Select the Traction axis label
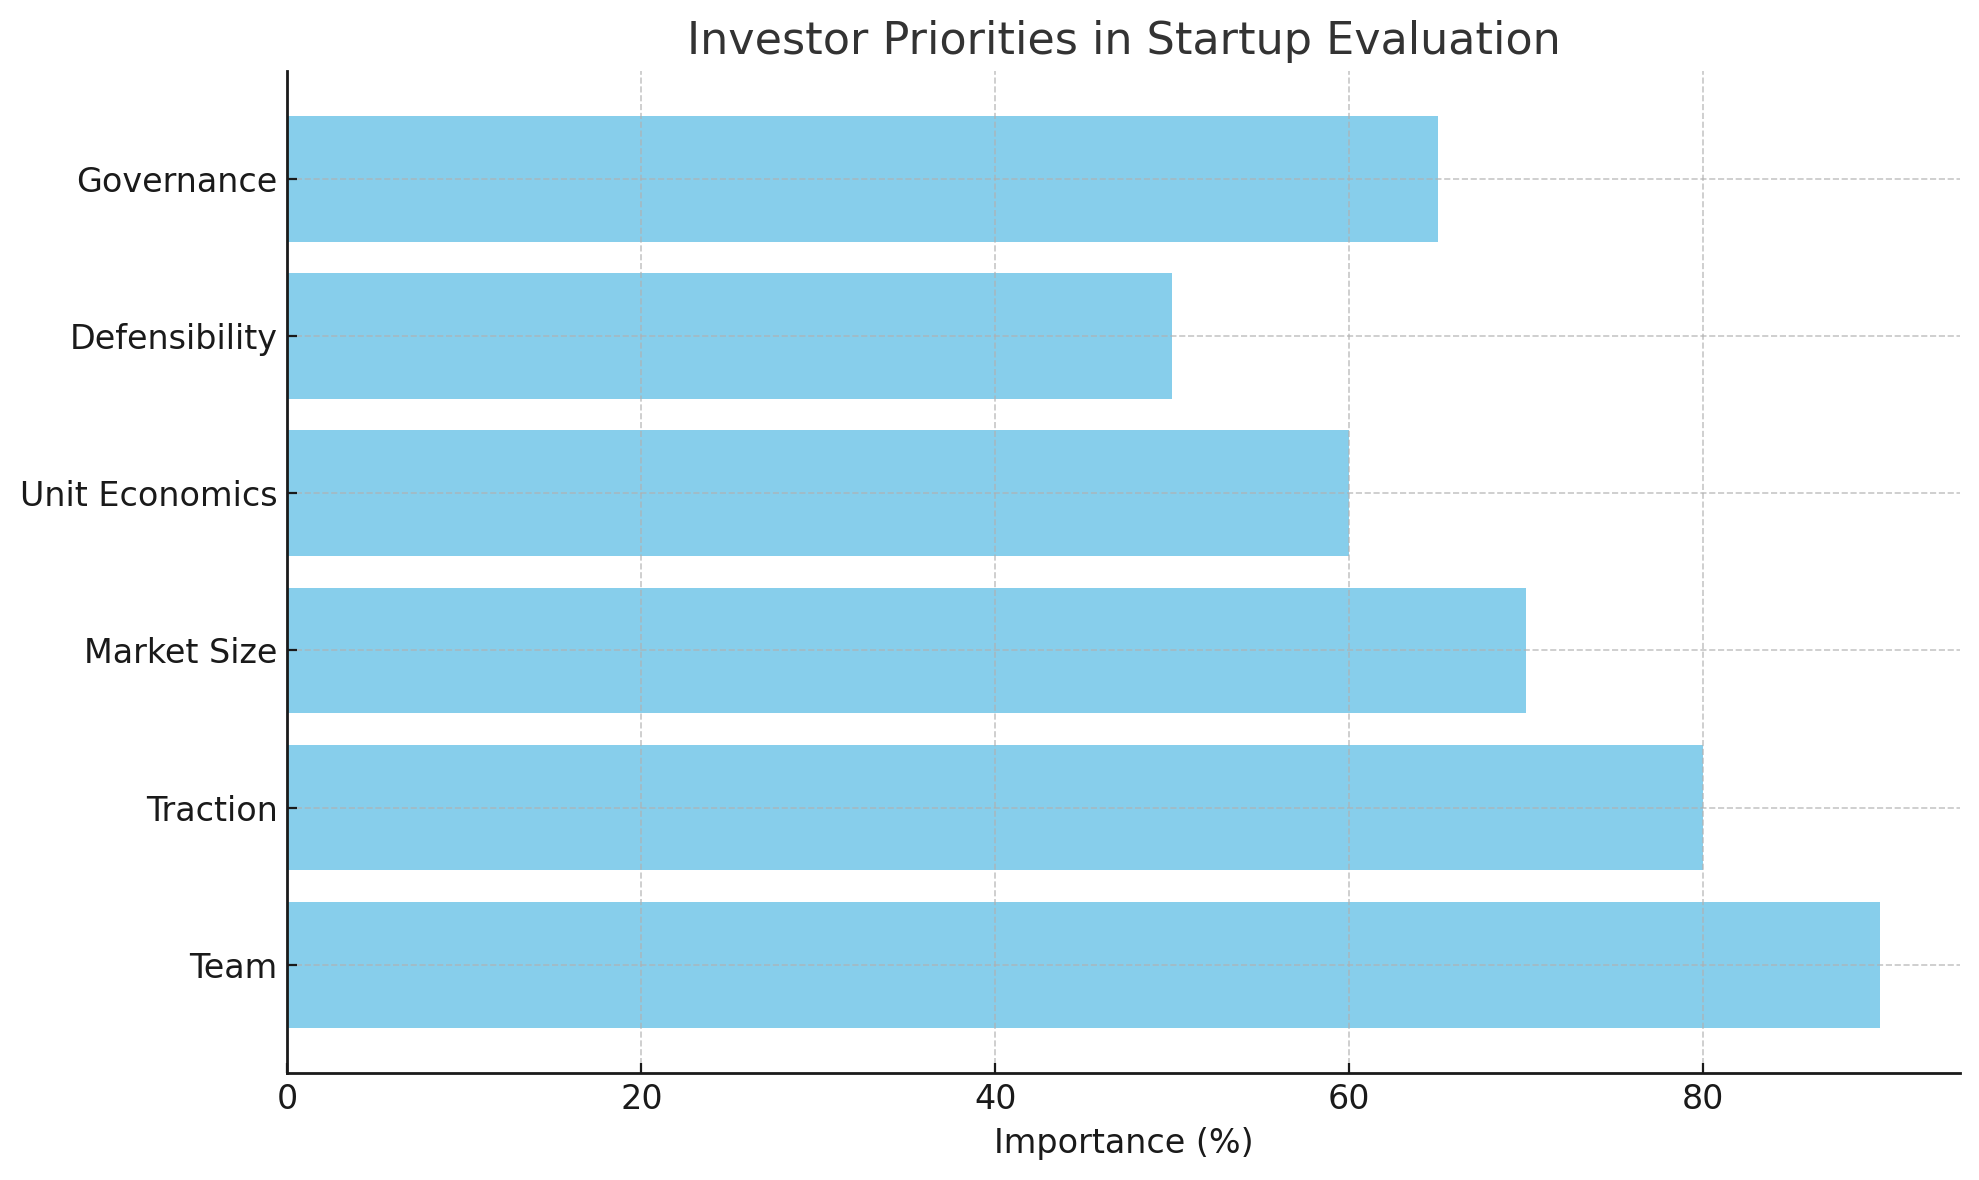The height and width of the screenshot is (1180, 1979). [211, 809]
